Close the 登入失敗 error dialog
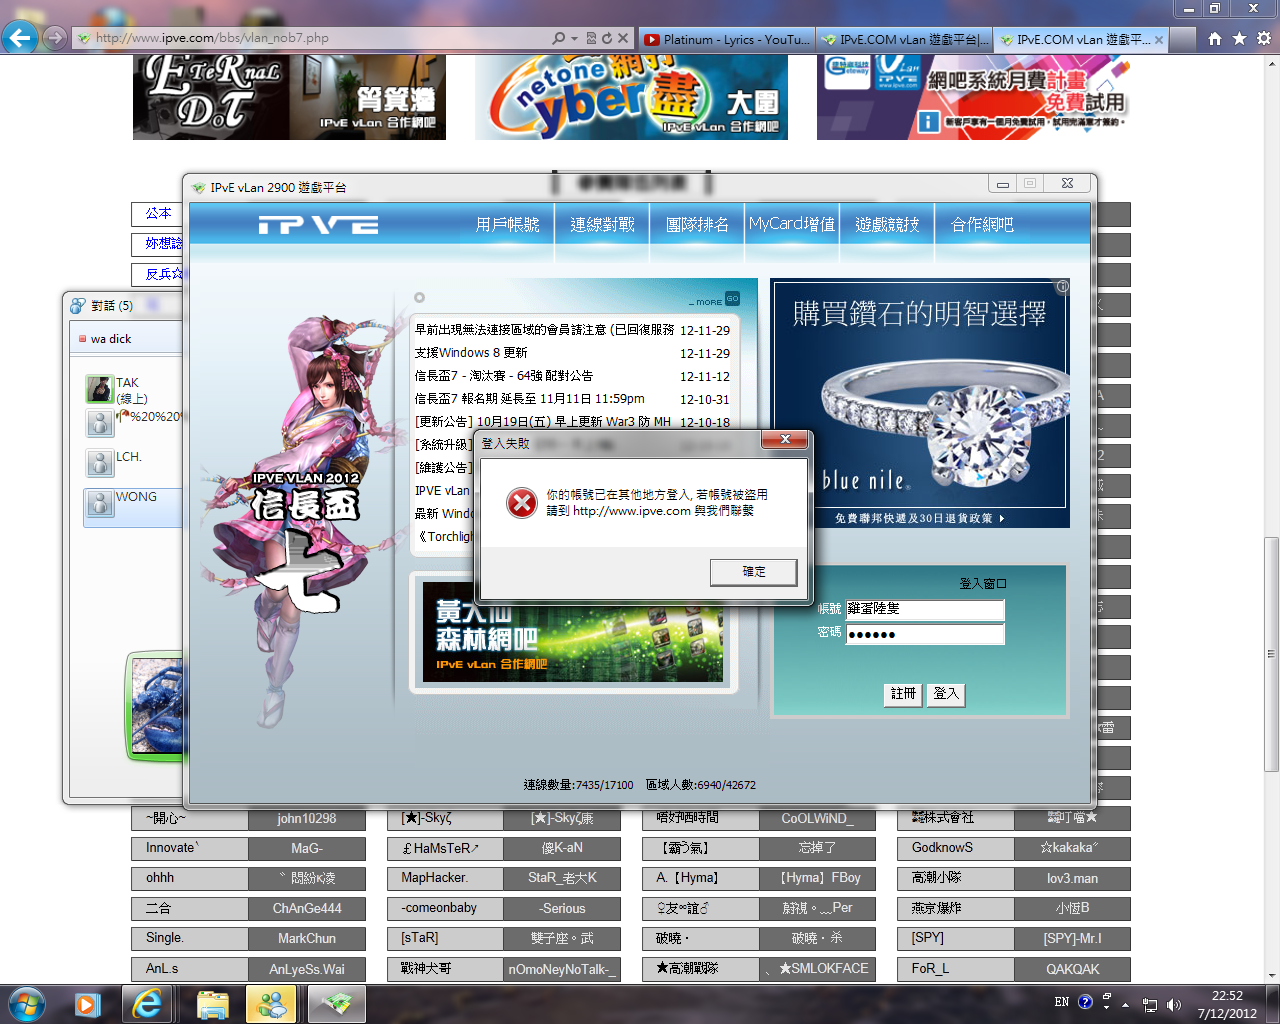1280x1024 pixels. coord(785,439)
